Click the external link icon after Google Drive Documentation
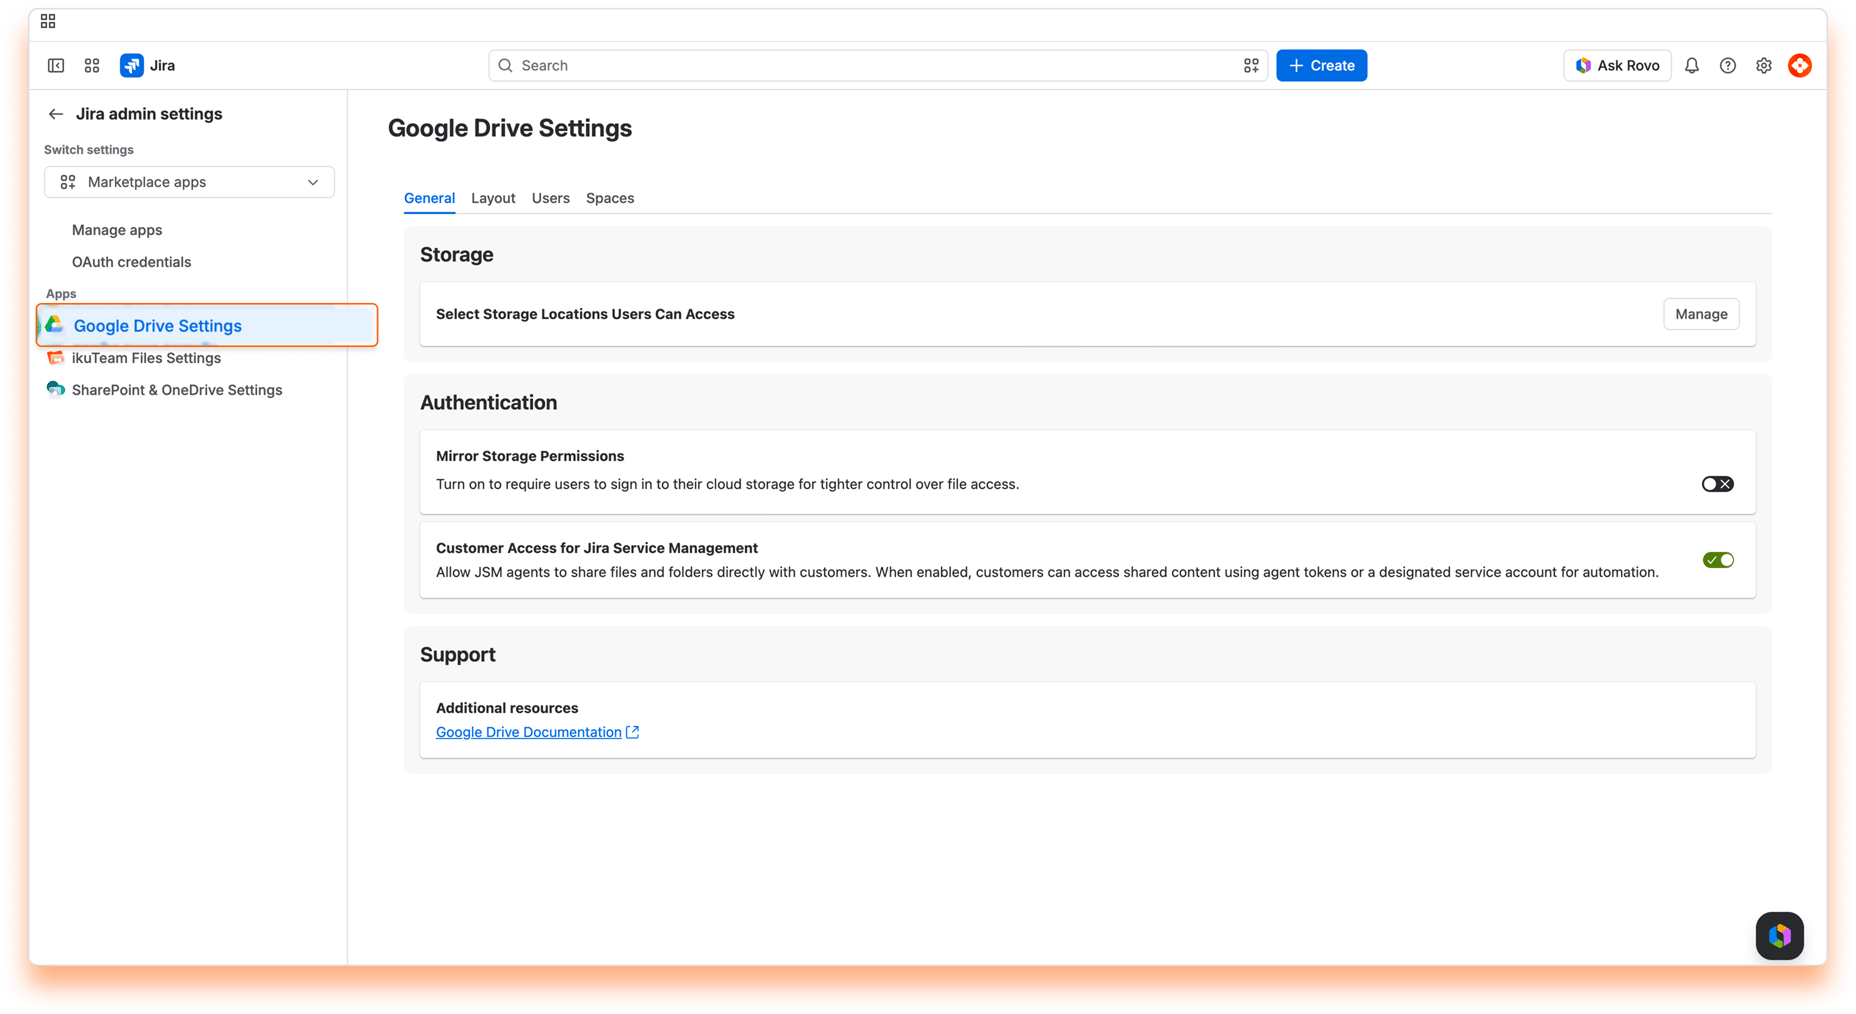 point(632,732)
